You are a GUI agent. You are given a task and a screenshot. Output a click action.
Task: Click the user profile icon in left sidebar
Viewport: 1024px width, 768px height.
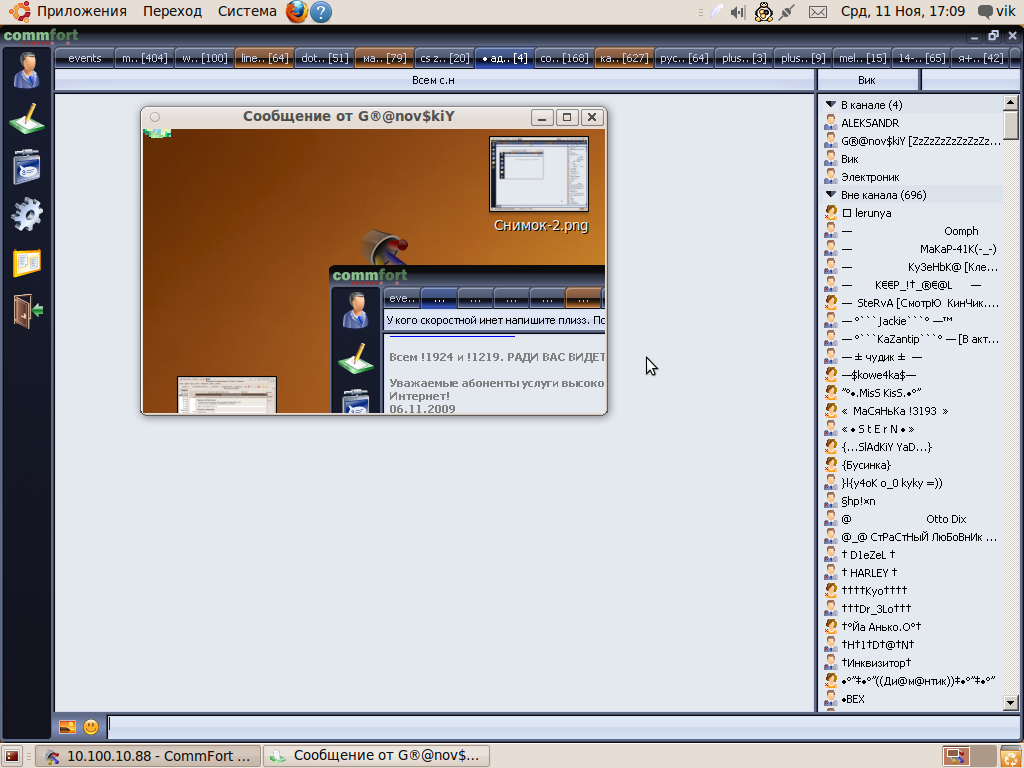click(x=26, y=71)
